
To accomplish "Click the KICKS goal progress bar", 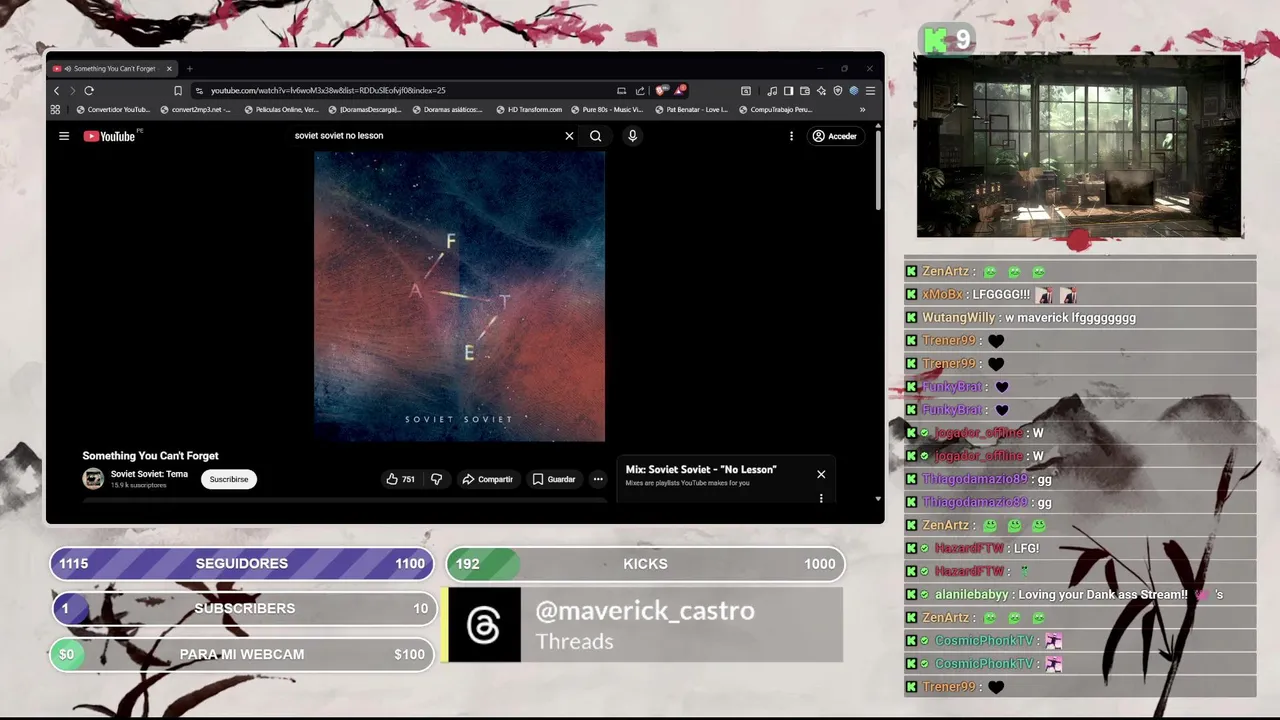I will tap(646, 564).
